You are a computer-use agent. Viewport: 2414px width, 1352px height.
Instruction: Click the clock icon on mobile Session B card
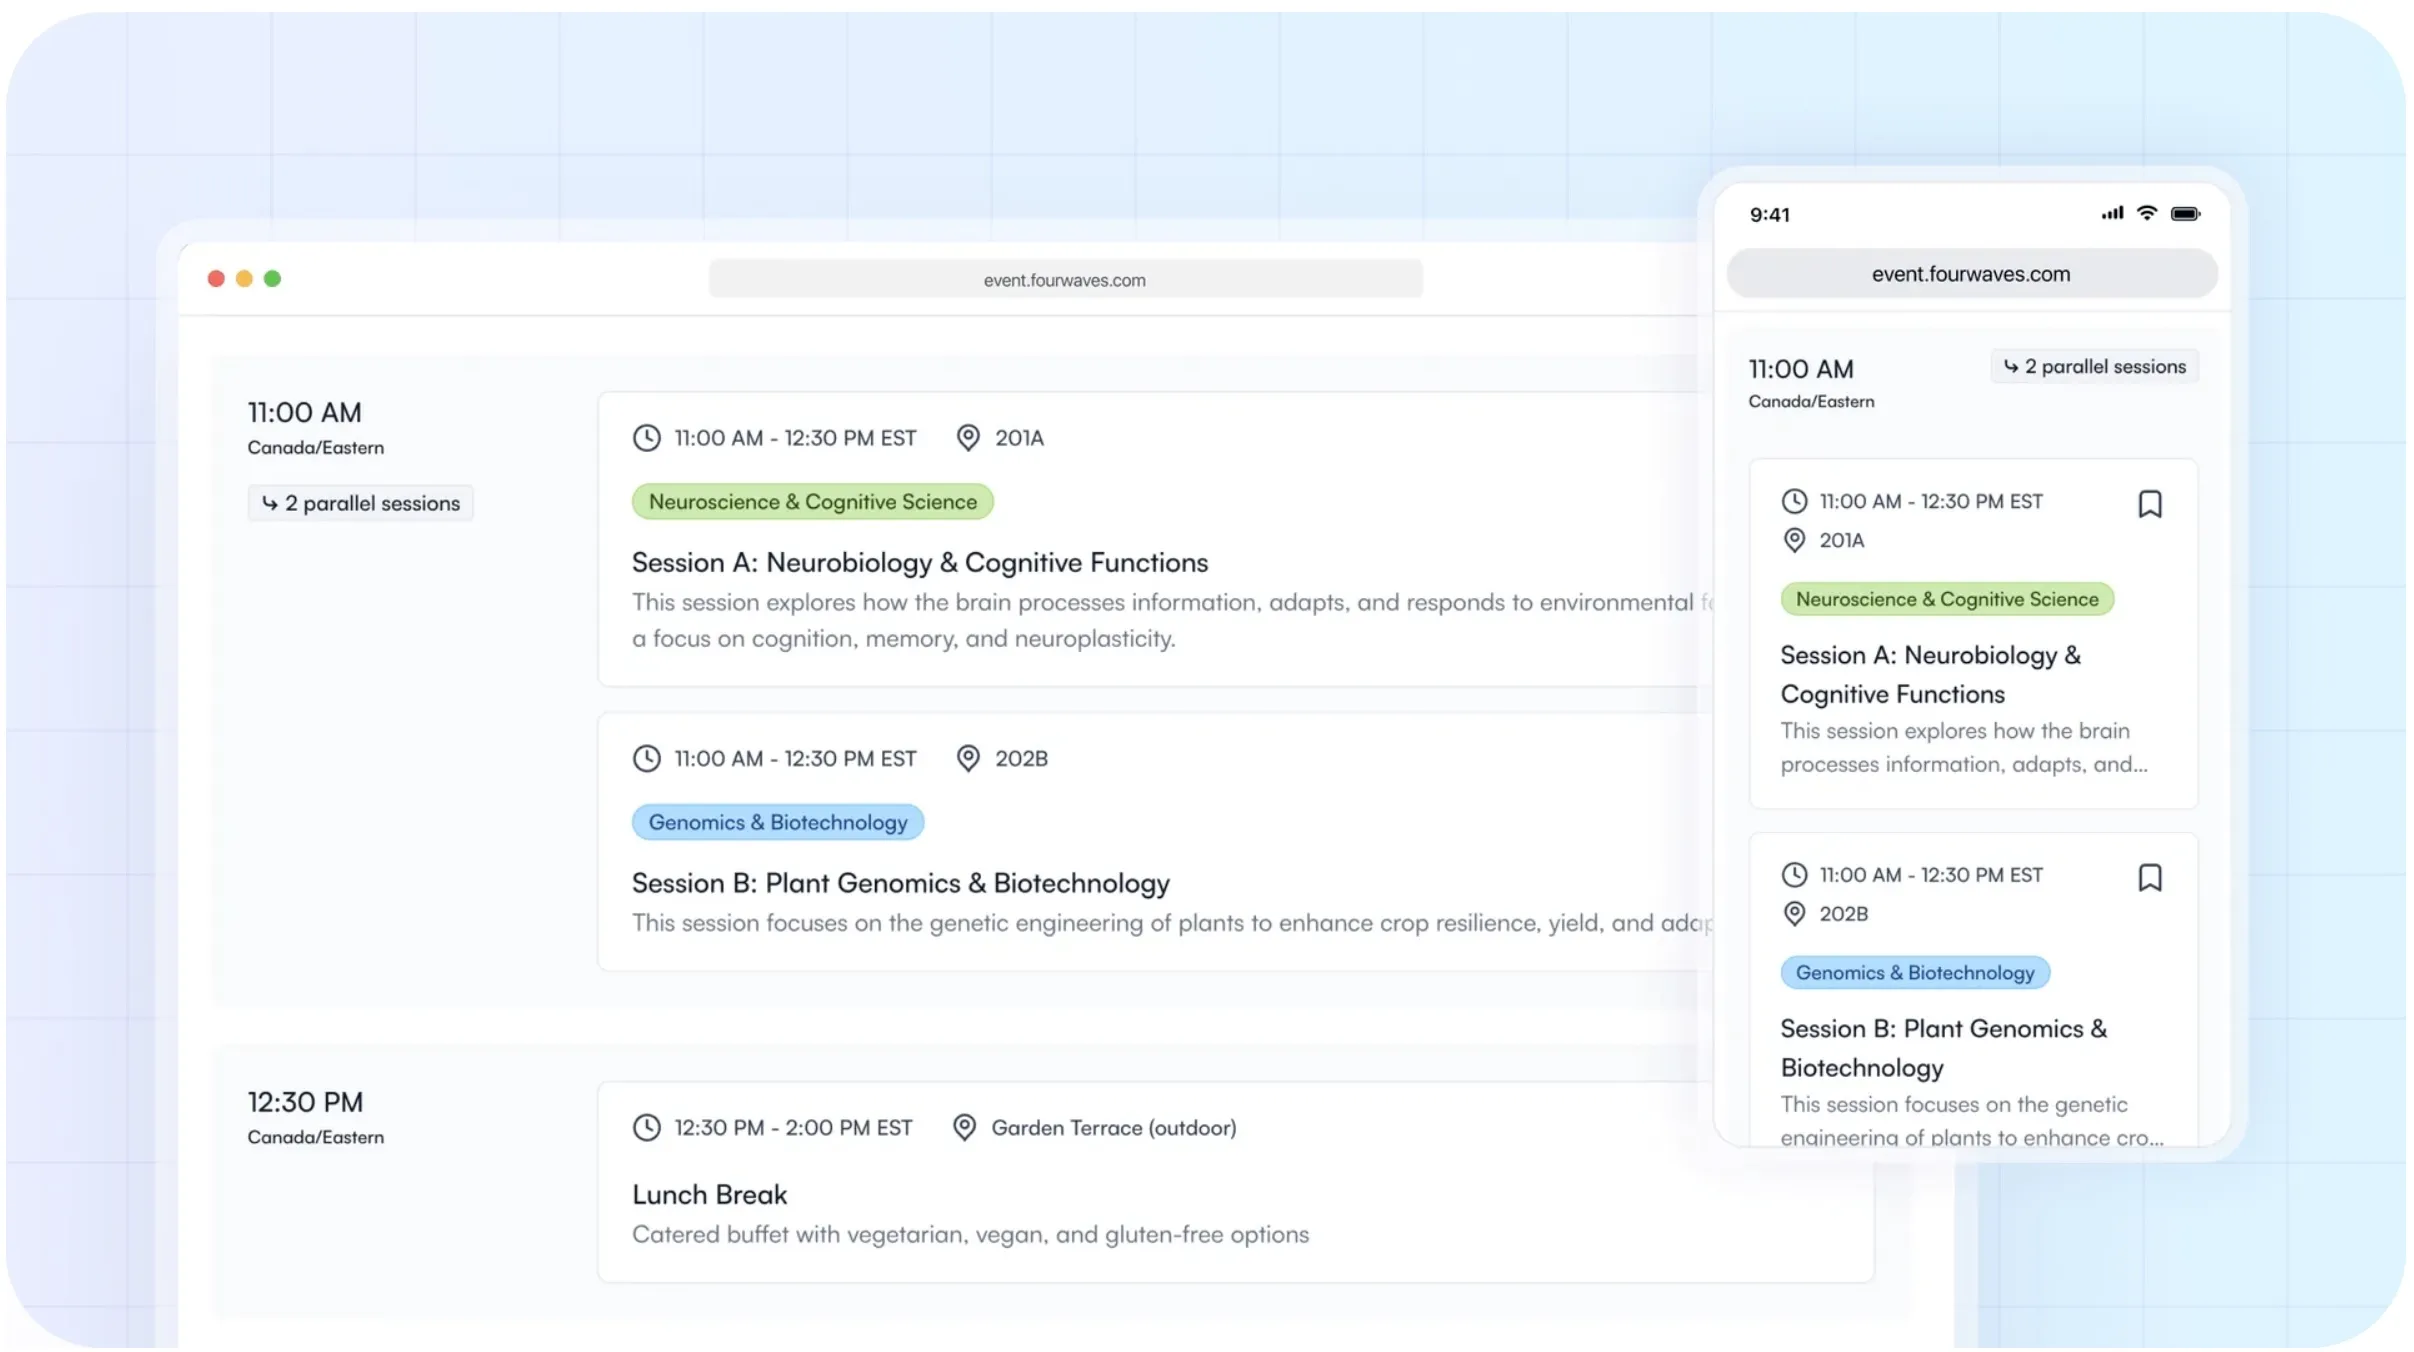pyautogui.click(x=1794, y=875)
